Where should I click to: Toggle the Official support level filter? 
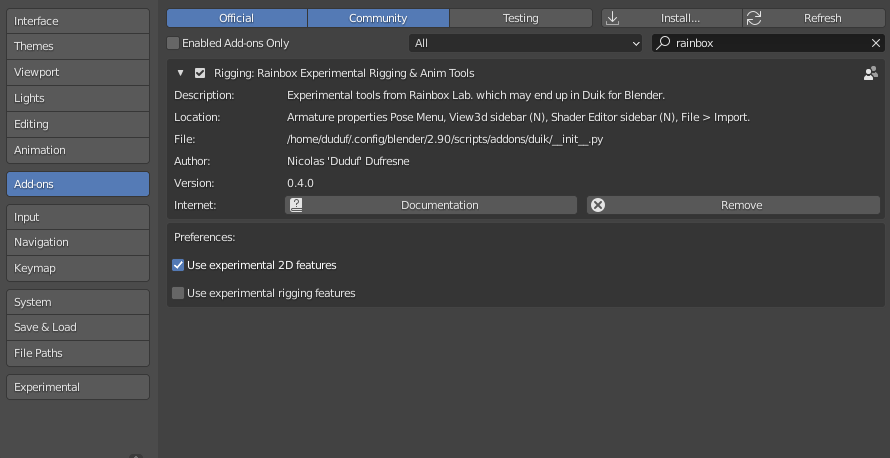pos(237,18)
